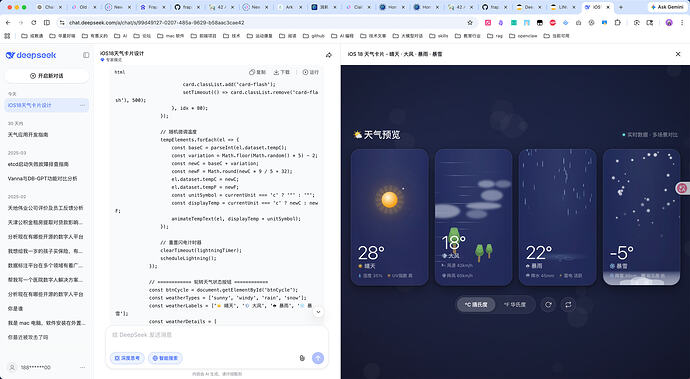Open chat starting 我是 mac 电脑
Viewport: 690px width, 379px height.
pos(46,323)
